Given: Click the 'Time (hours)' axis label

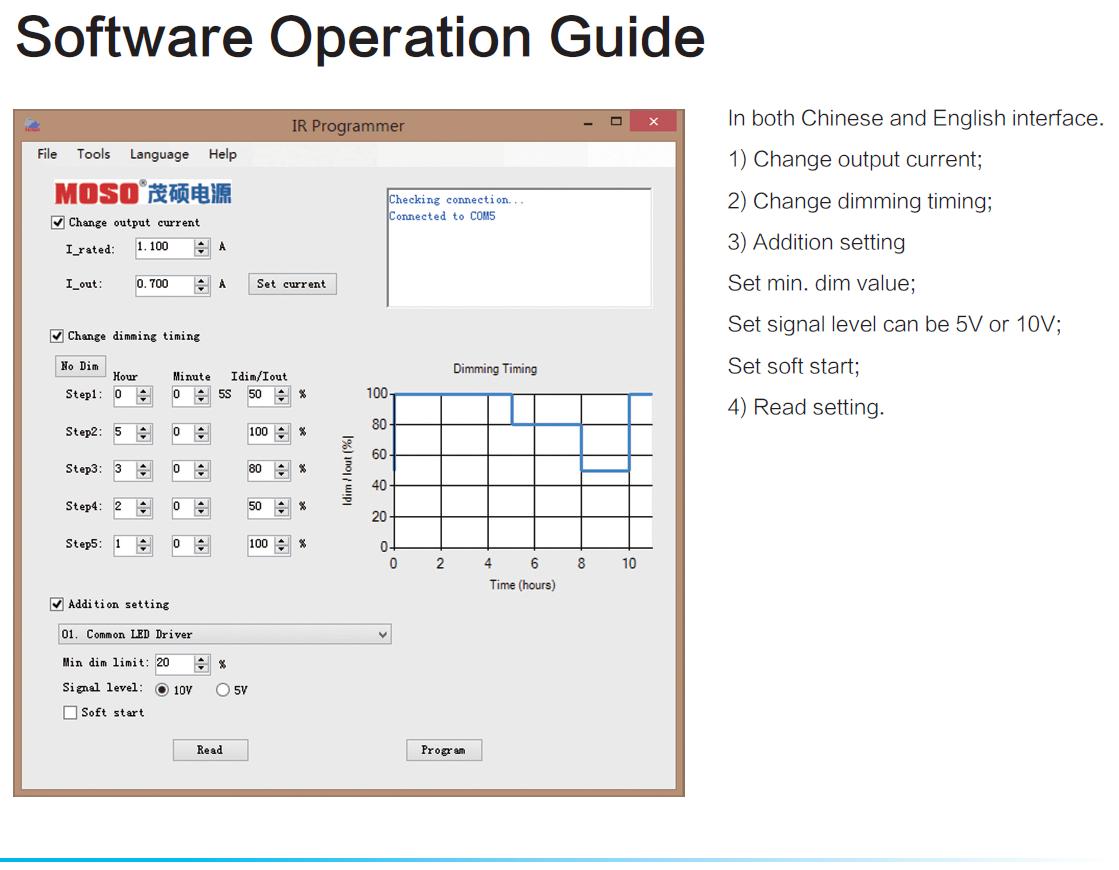Looking at the screenshot, I should 522,585.
